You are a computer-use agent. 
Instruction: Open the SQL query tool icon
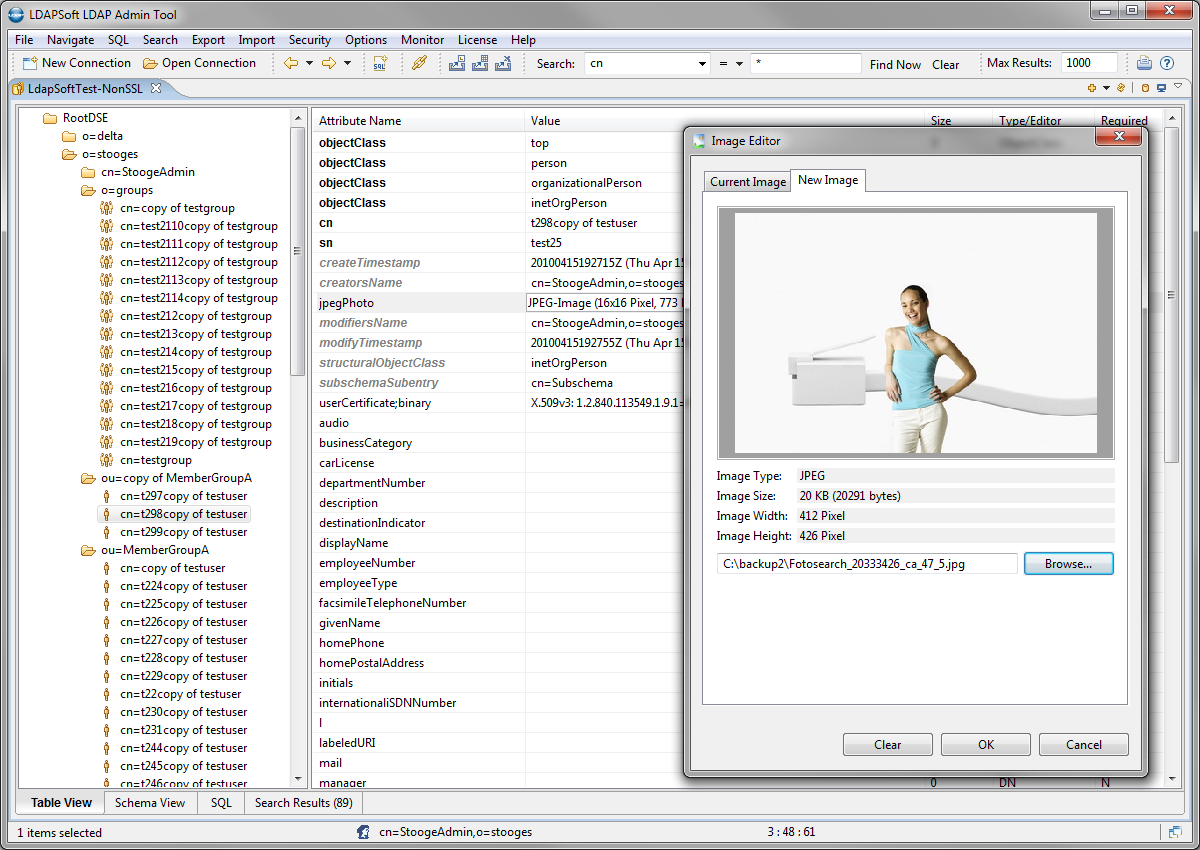click(x=380, y=63)
